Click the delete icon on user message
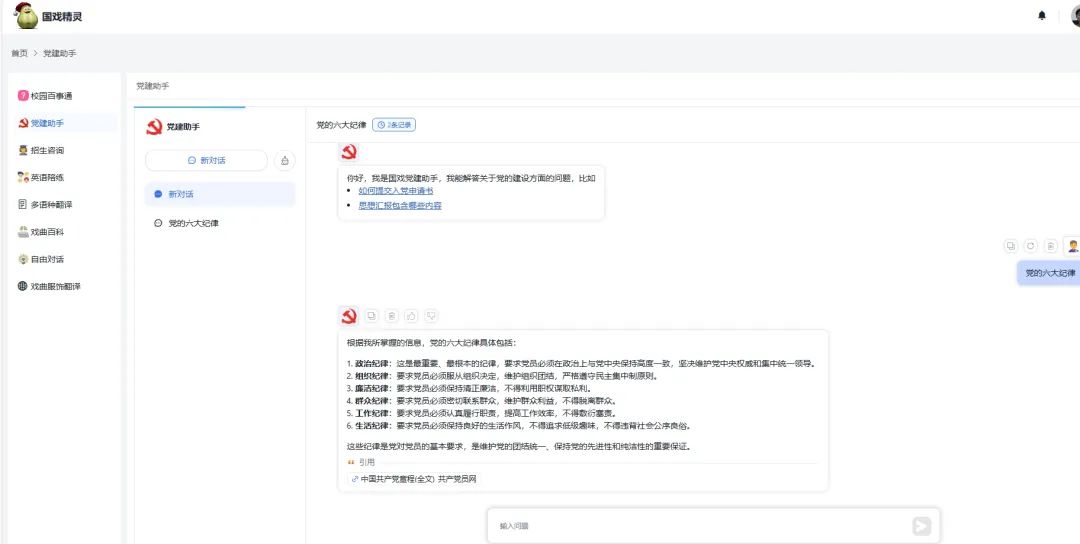This screenshot has height=544, width=1080. pos(1050,246)
